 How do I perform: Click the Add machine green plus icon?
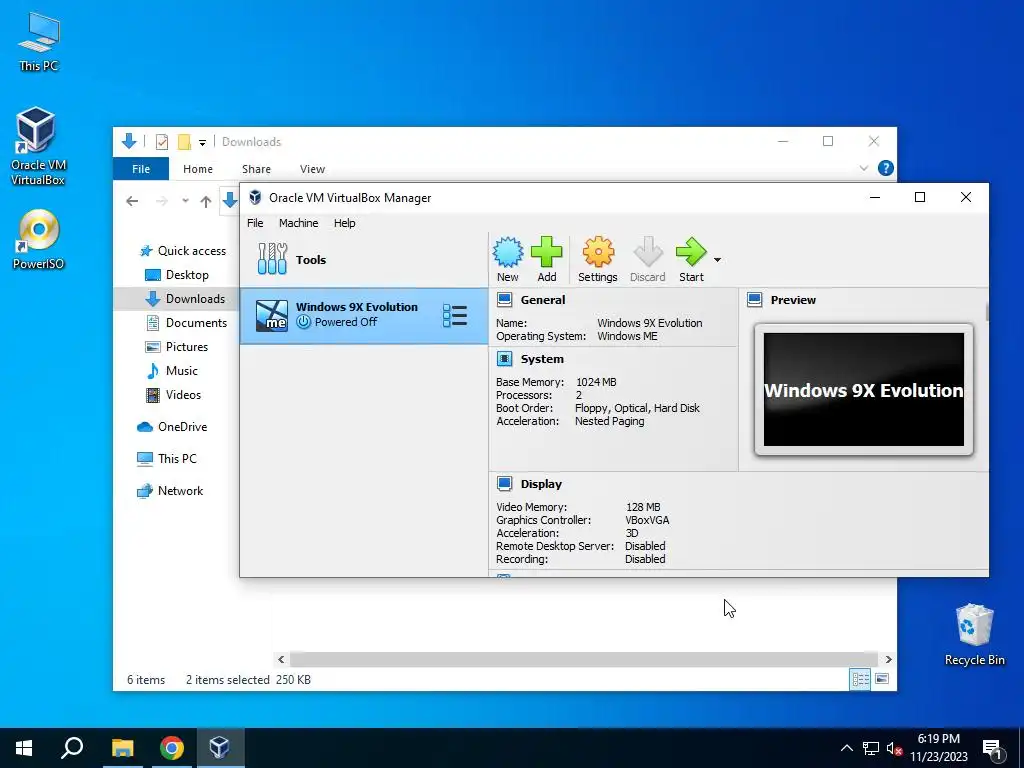547,259
